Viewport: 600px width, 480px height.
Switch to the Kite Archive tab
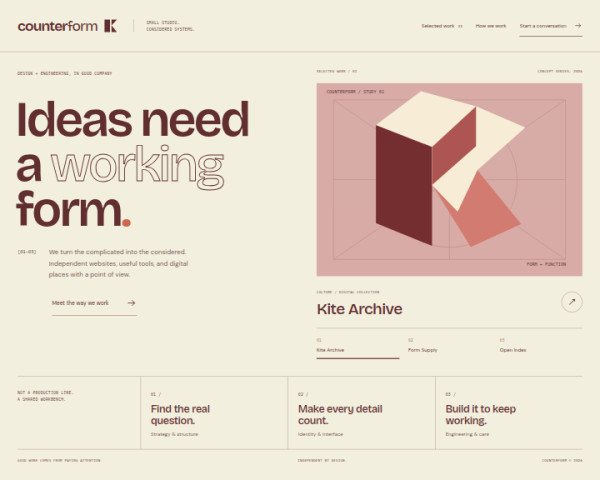tap(358, 346)
